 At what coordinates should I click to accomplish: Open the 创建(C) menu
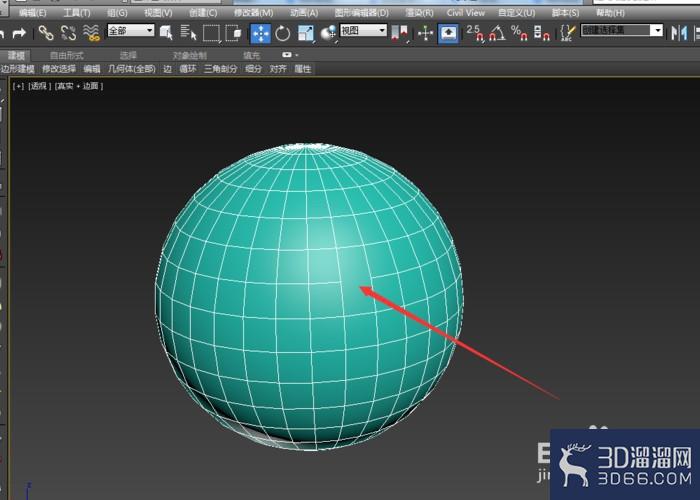[x=203, y=13]
